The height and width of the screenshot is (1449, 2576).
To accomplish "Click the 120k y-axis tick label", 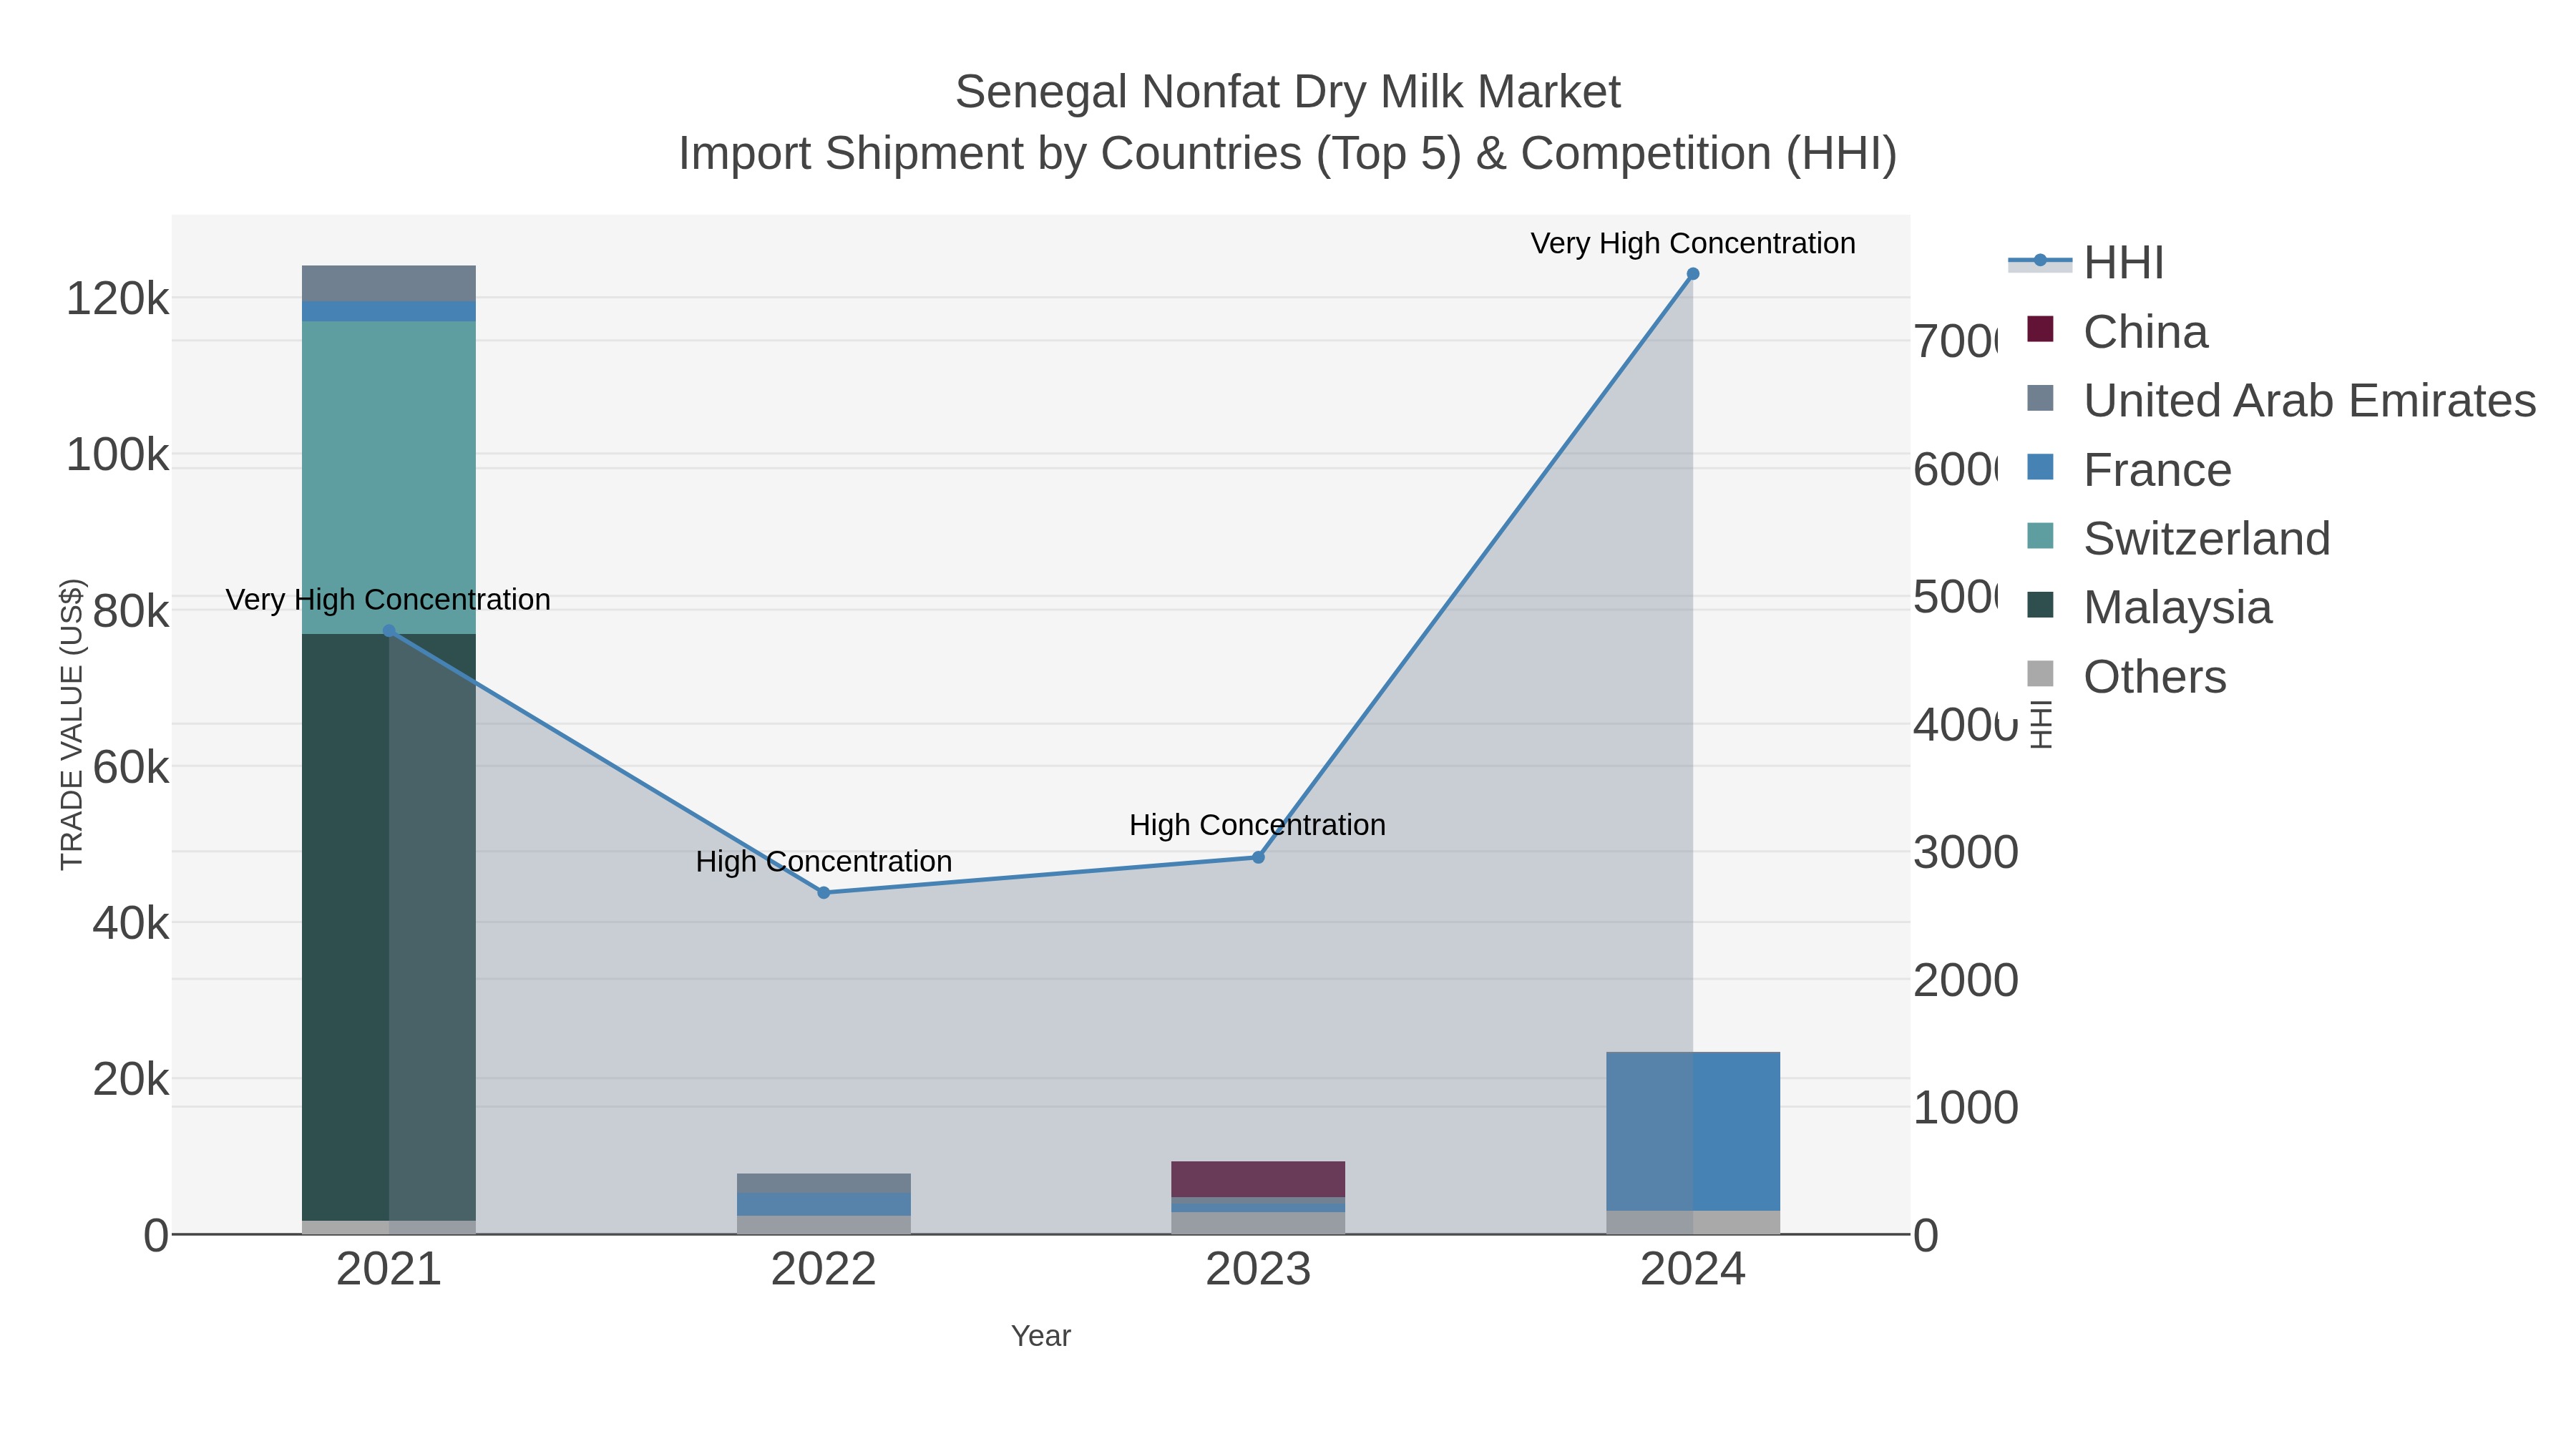I will point(118,299).
